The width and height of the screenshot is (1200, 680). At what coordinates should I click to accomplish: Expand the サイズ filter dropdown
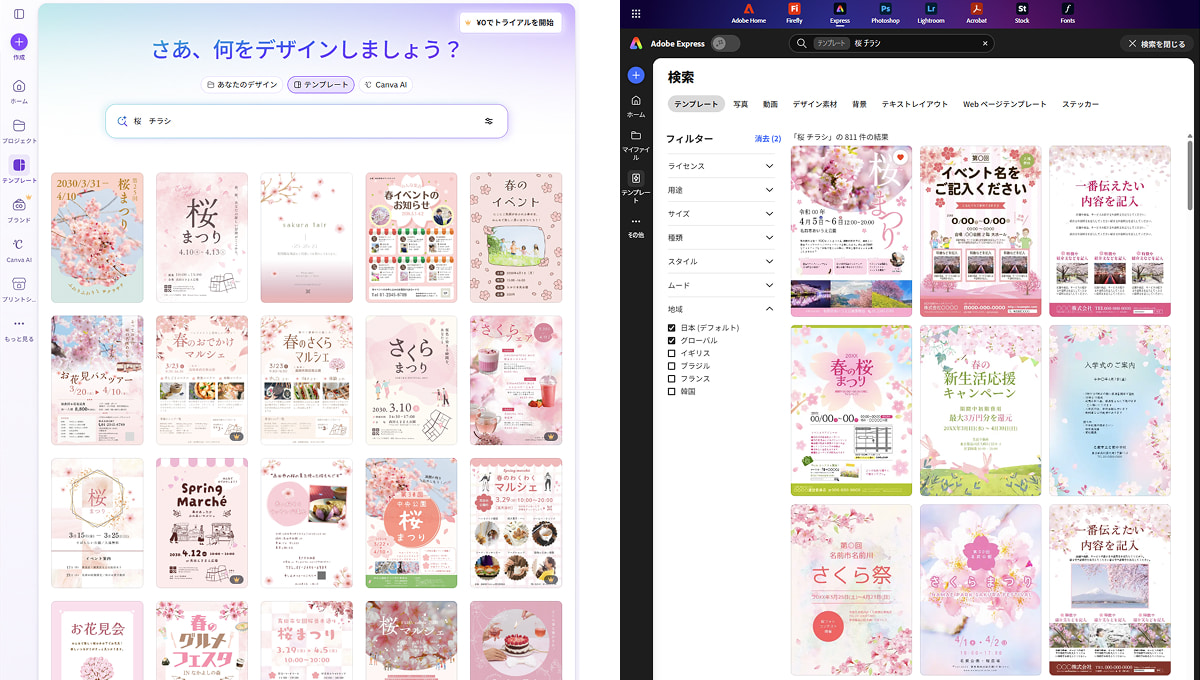(x=769, y=214)
